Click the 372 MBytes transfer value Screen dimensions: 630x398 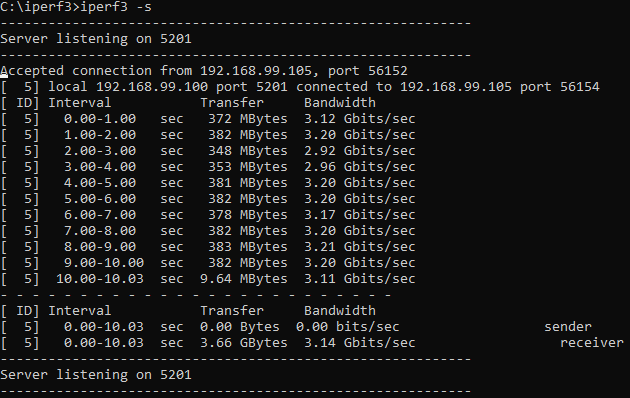click(248, 119)
